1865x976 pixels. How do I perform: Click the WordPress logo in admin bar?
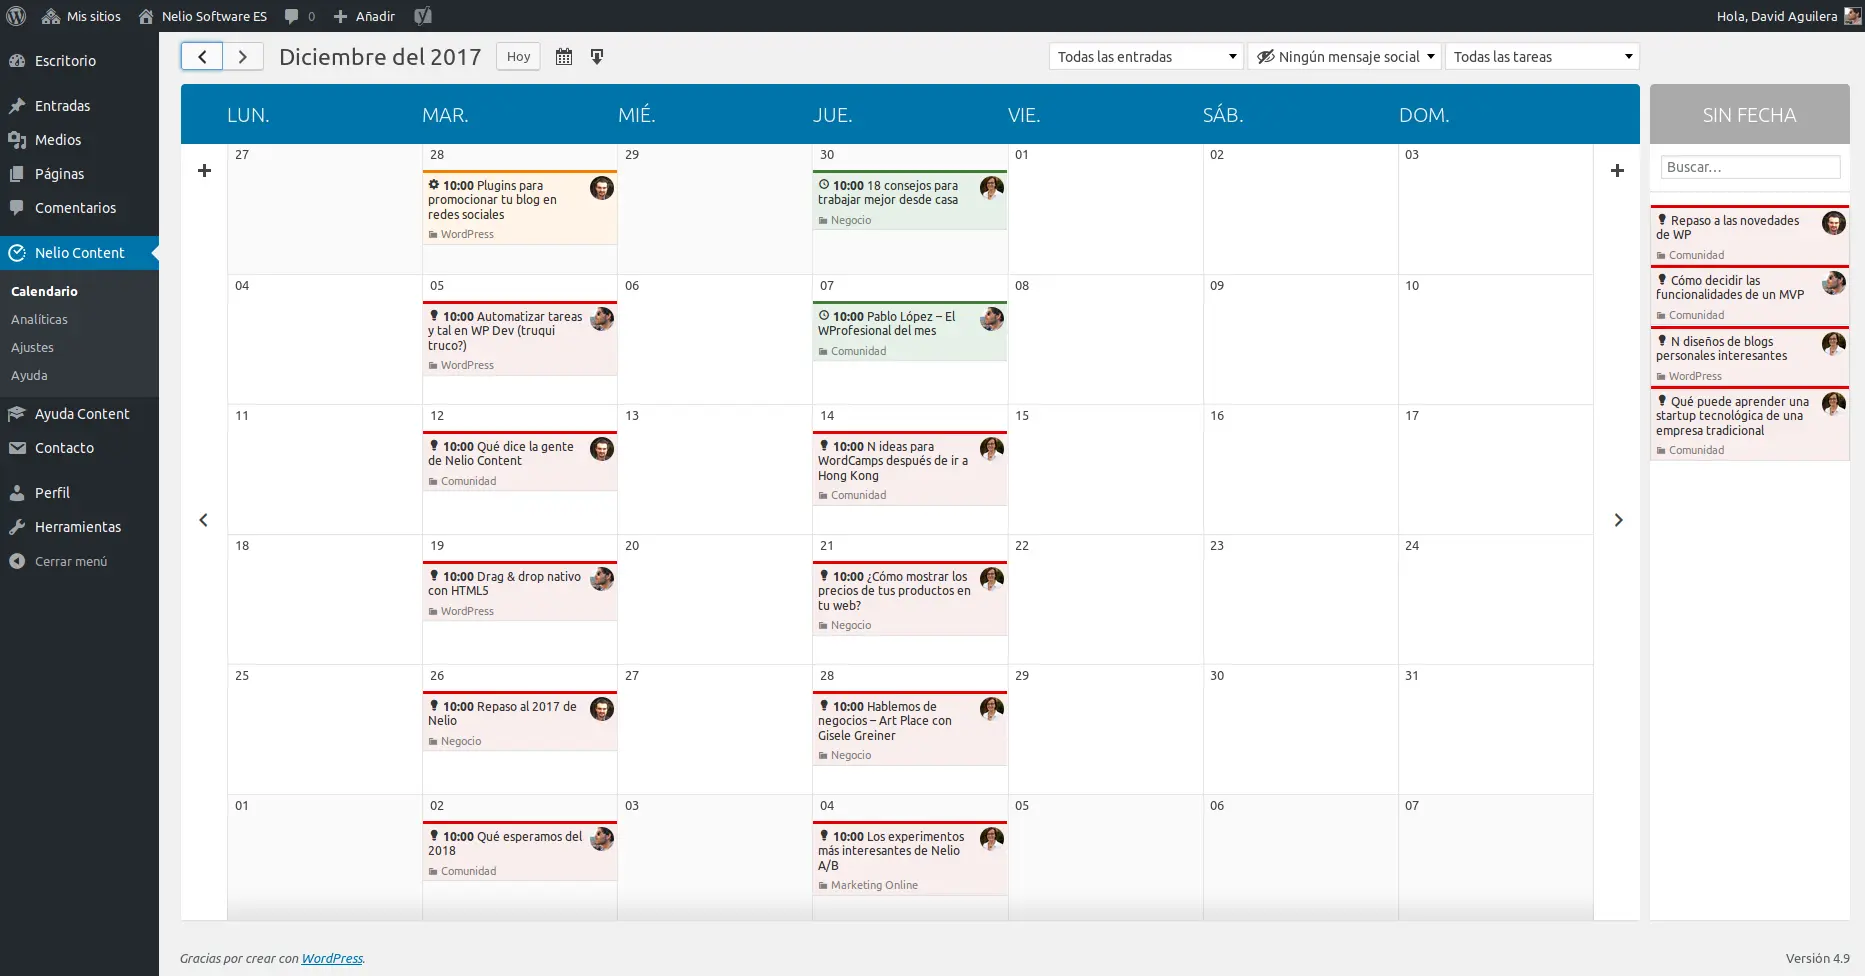[16, 16]
